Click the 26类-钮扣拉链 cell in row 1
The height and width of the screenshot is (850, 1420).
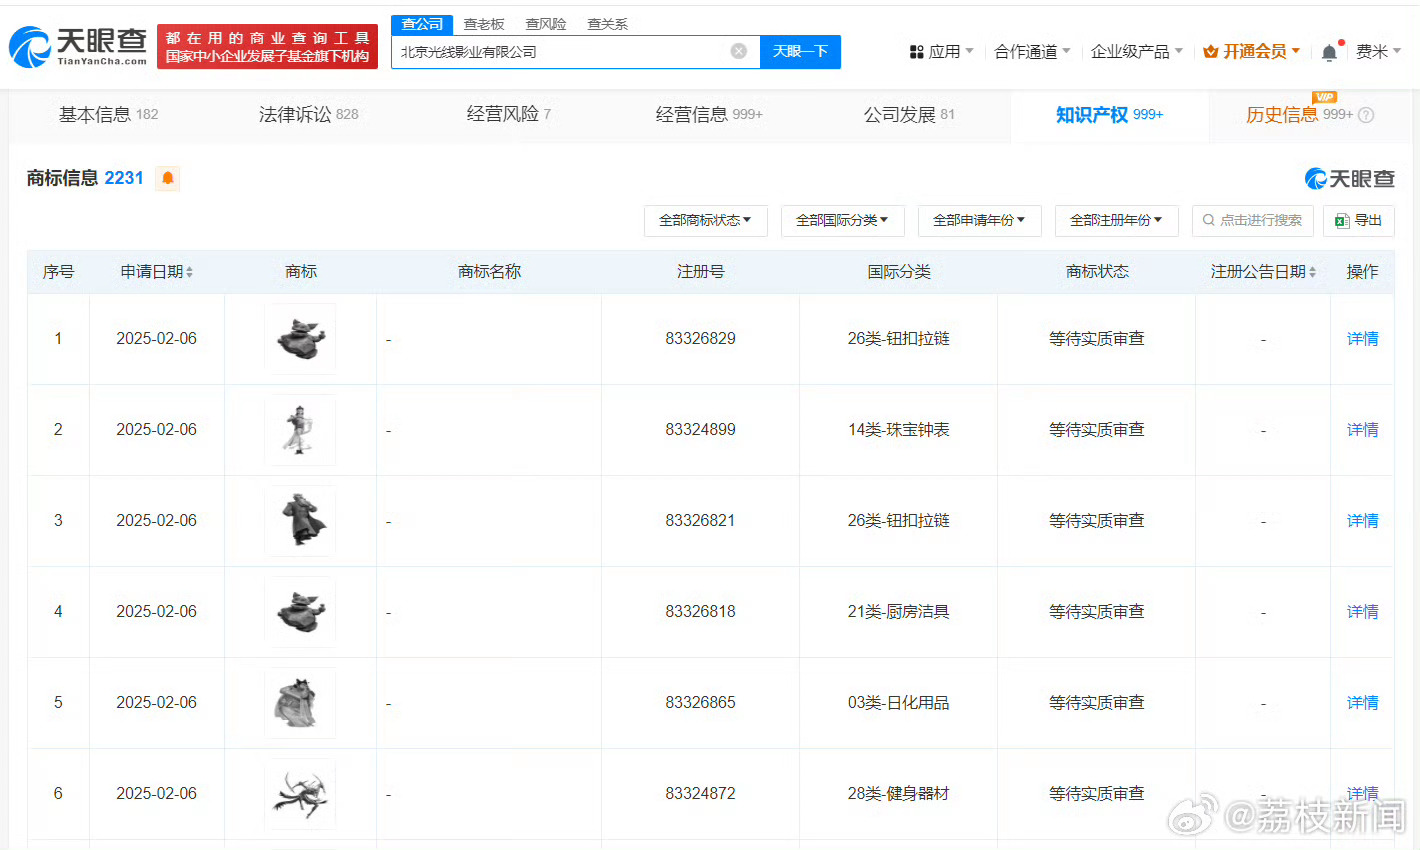(x=898, y=339)
